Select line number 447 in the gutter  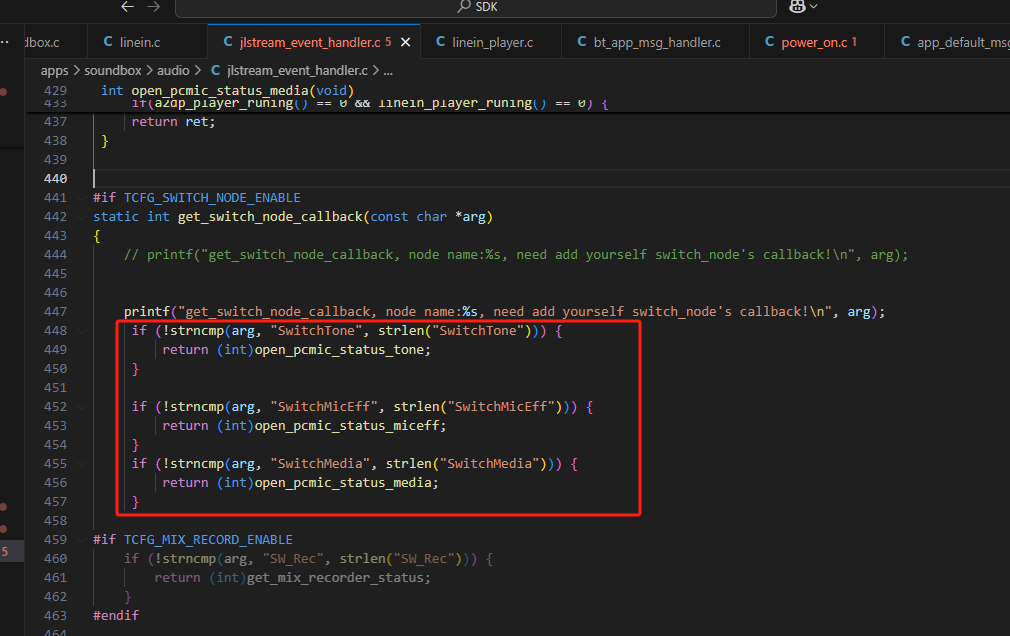(55, 312)
